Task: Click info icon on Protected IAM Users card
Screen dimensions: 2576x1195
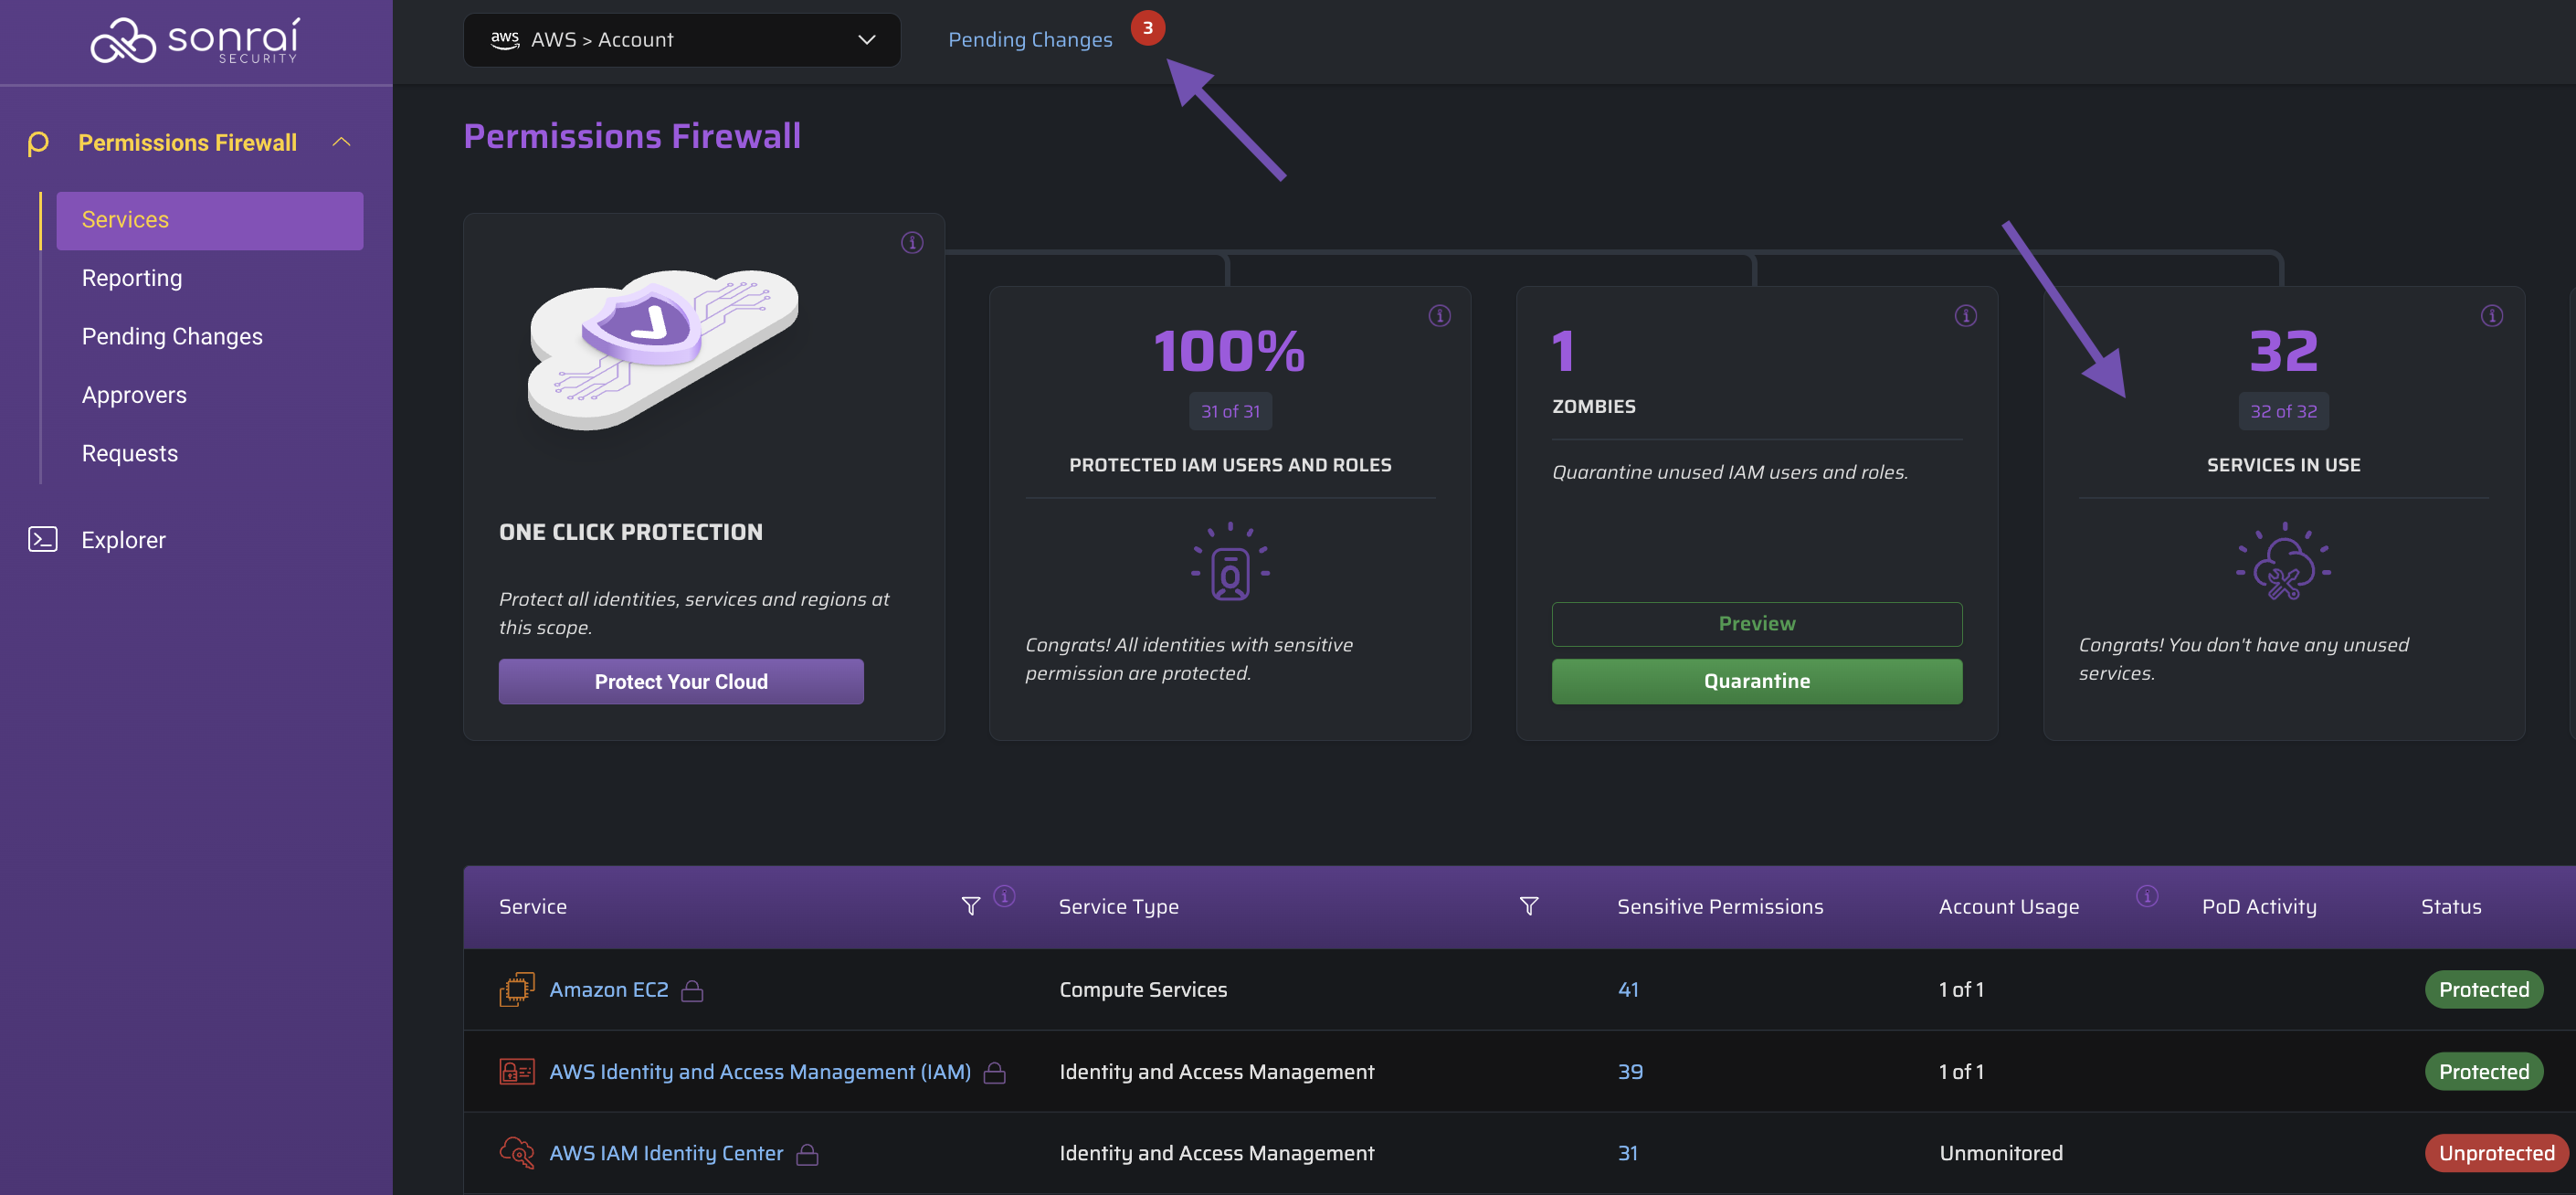Action: tap(1439, 315)
